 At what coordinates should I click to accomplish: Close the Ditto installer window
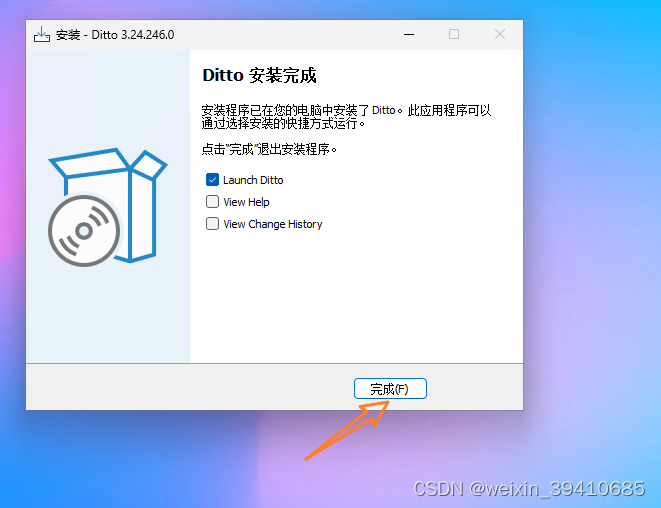pos(500,34)
